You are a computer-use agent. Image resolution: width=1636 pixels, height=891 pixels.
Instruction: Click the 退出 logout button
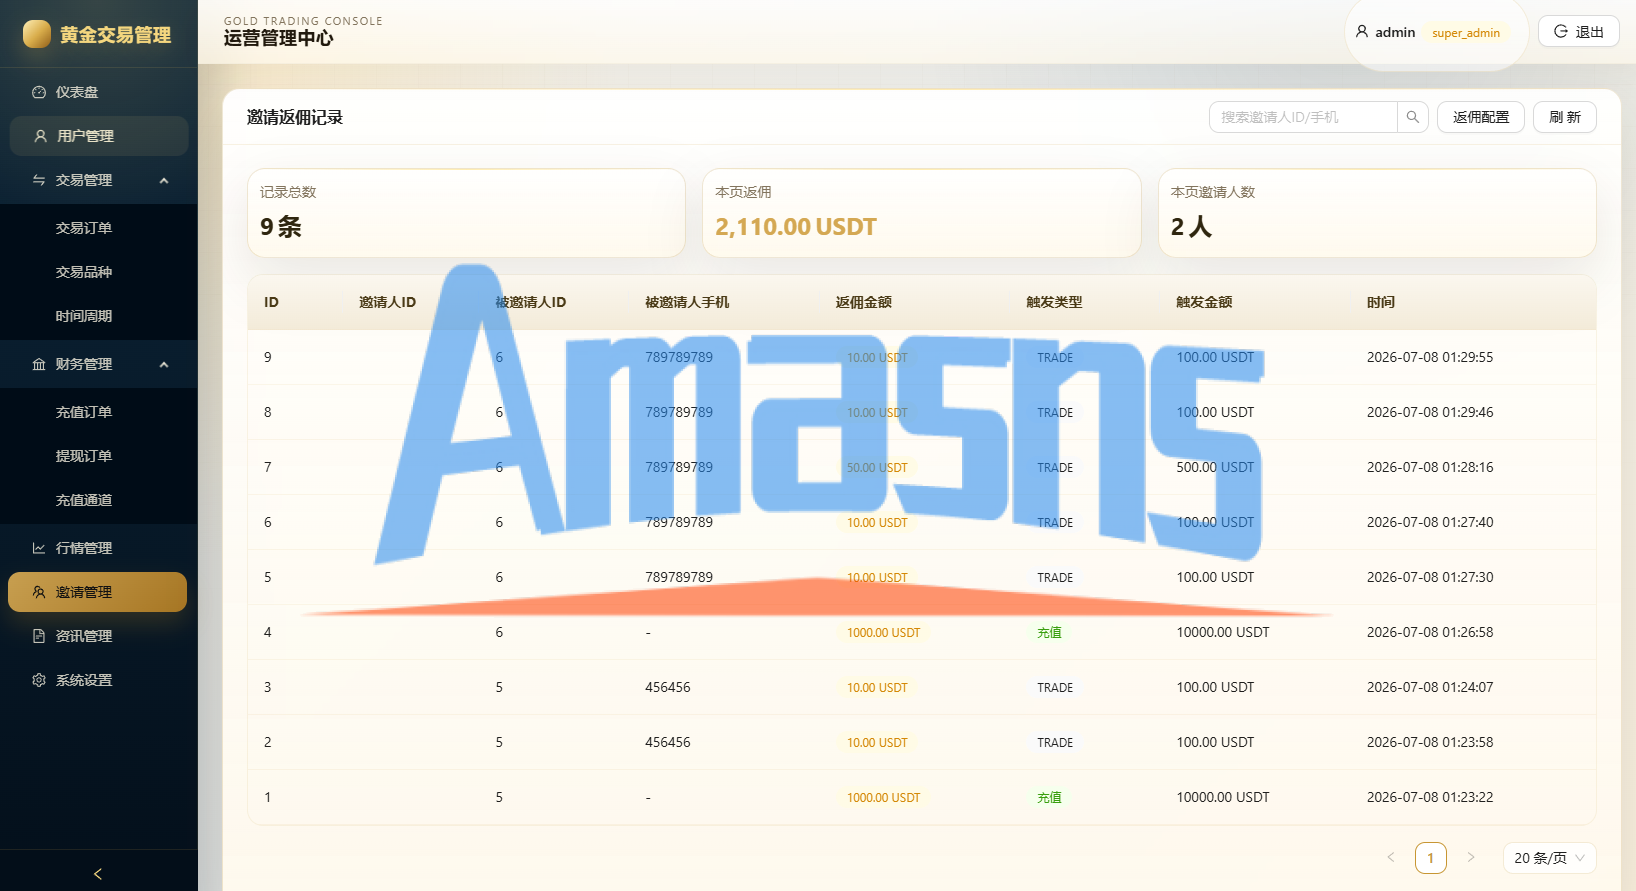pos(1579,32)
